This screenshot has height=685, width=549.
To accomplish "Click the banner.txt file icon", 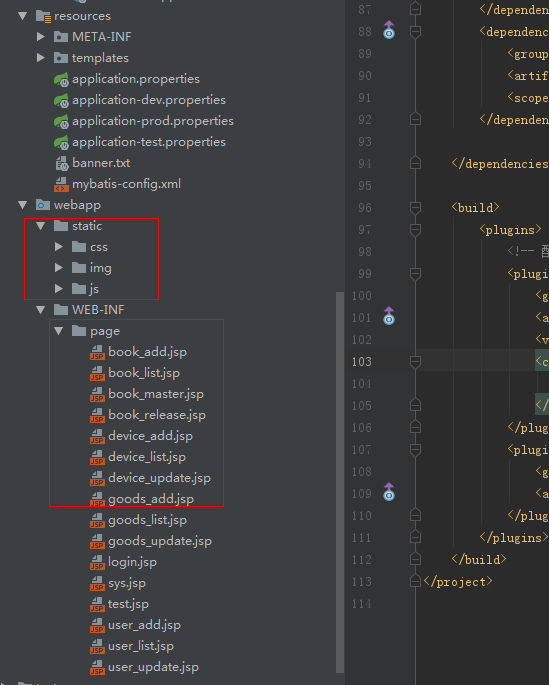I will point(62,163).
